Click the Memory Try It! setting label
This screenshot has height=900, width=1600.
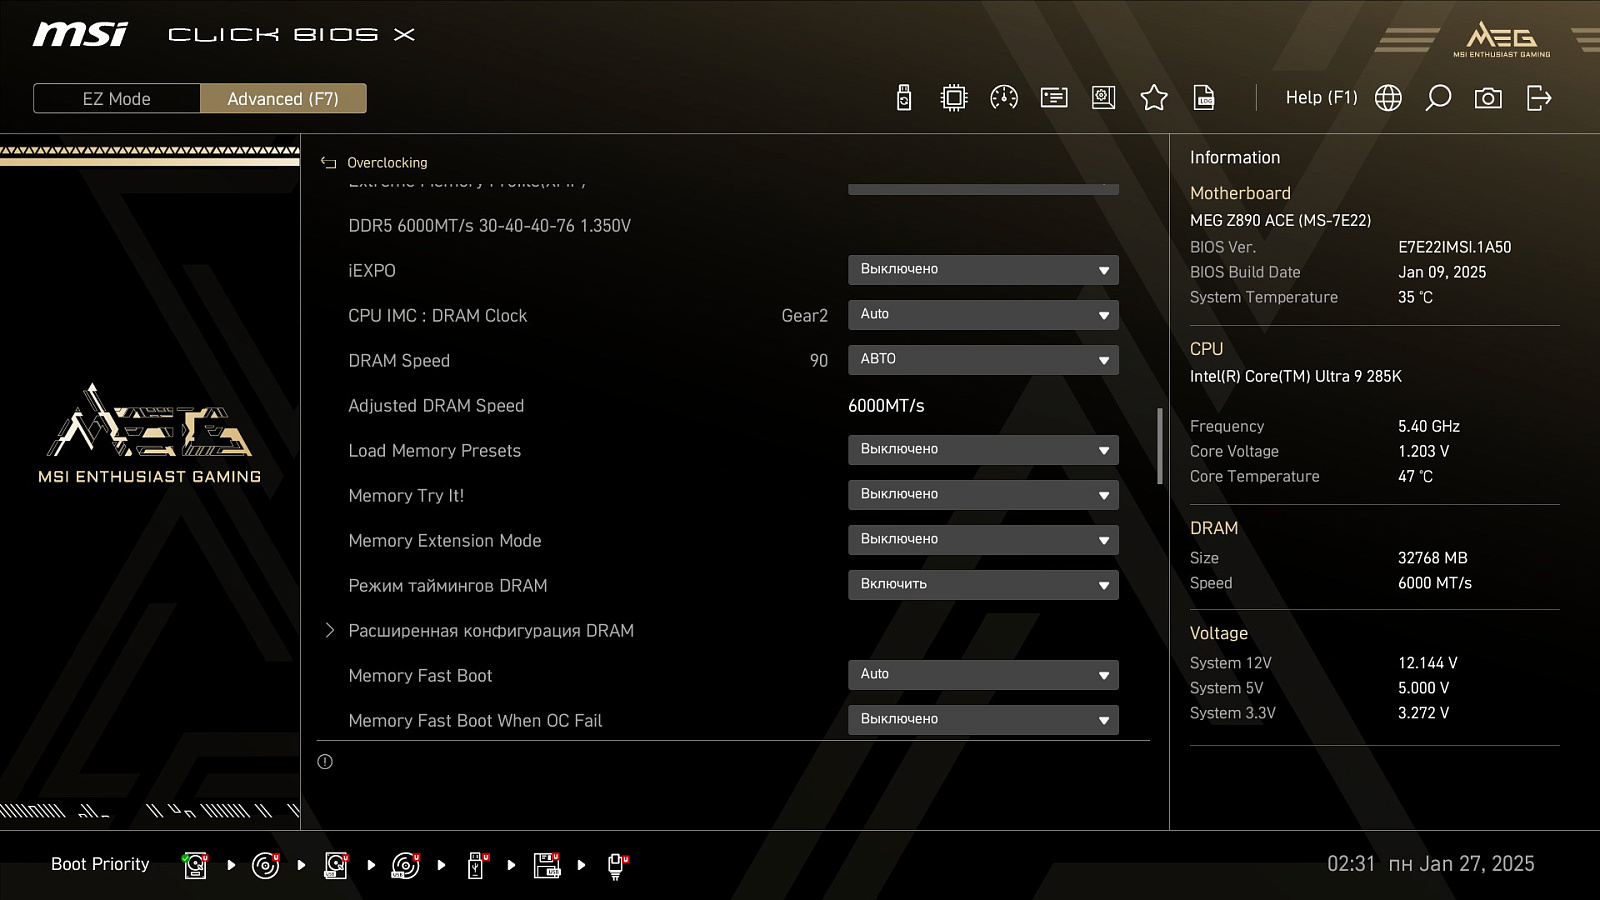pos(406,496)
